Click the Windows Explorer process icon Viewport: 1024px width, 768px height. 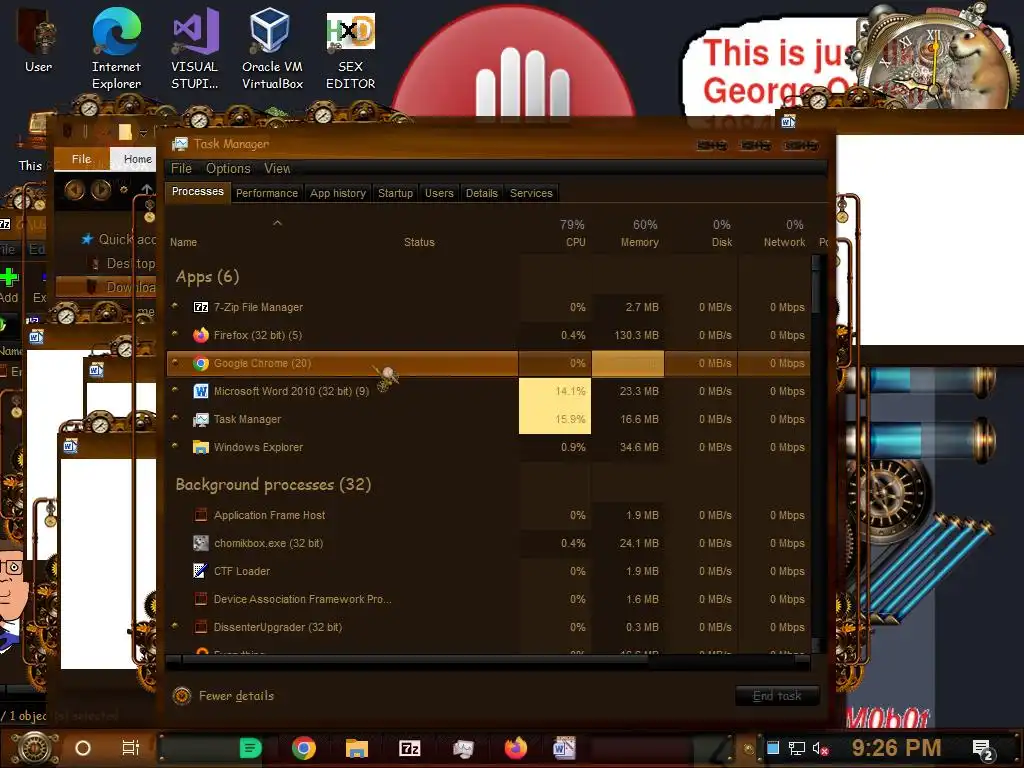201,447
